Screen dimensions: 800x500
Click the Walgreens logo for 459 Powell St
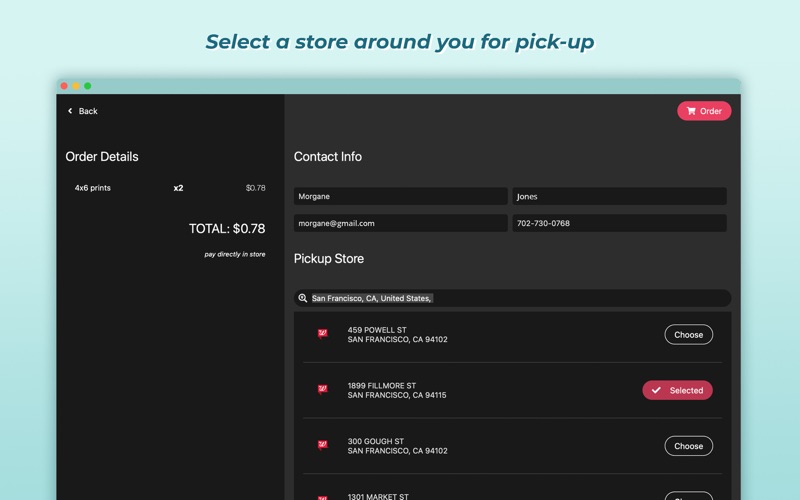(322, 334)
